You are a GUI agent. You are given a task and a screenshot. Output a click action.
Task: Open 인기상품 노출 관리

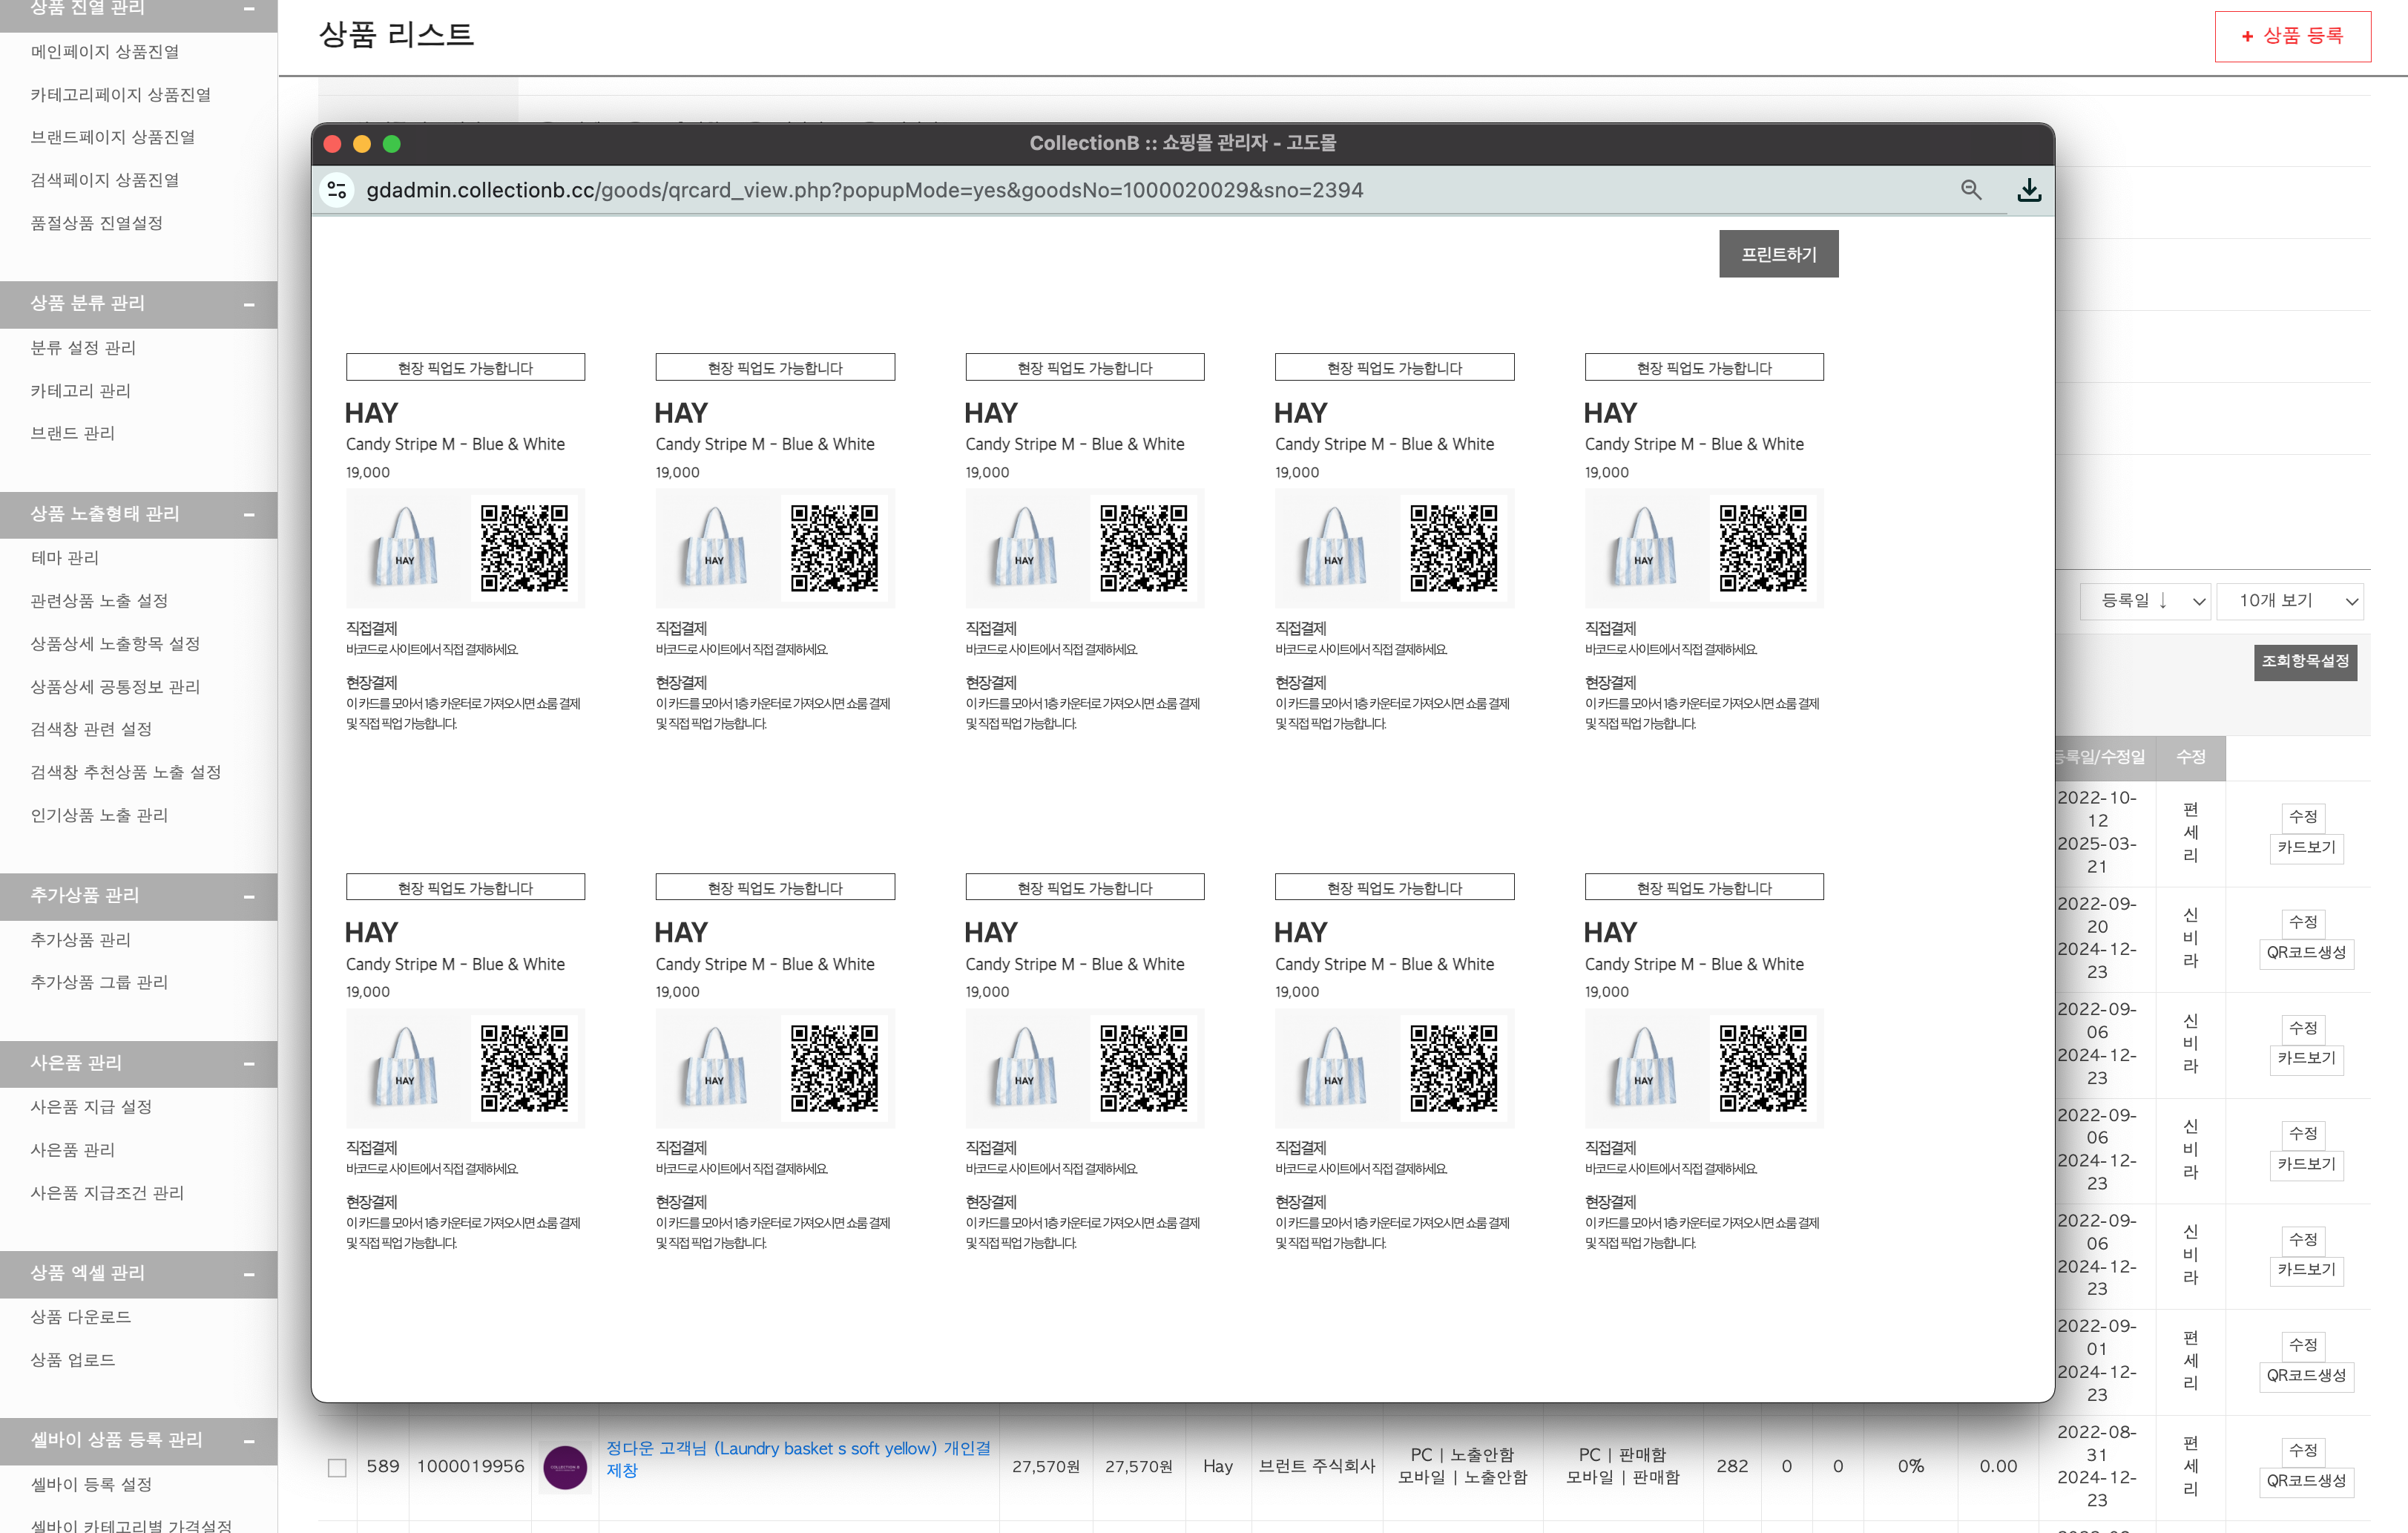99,815
